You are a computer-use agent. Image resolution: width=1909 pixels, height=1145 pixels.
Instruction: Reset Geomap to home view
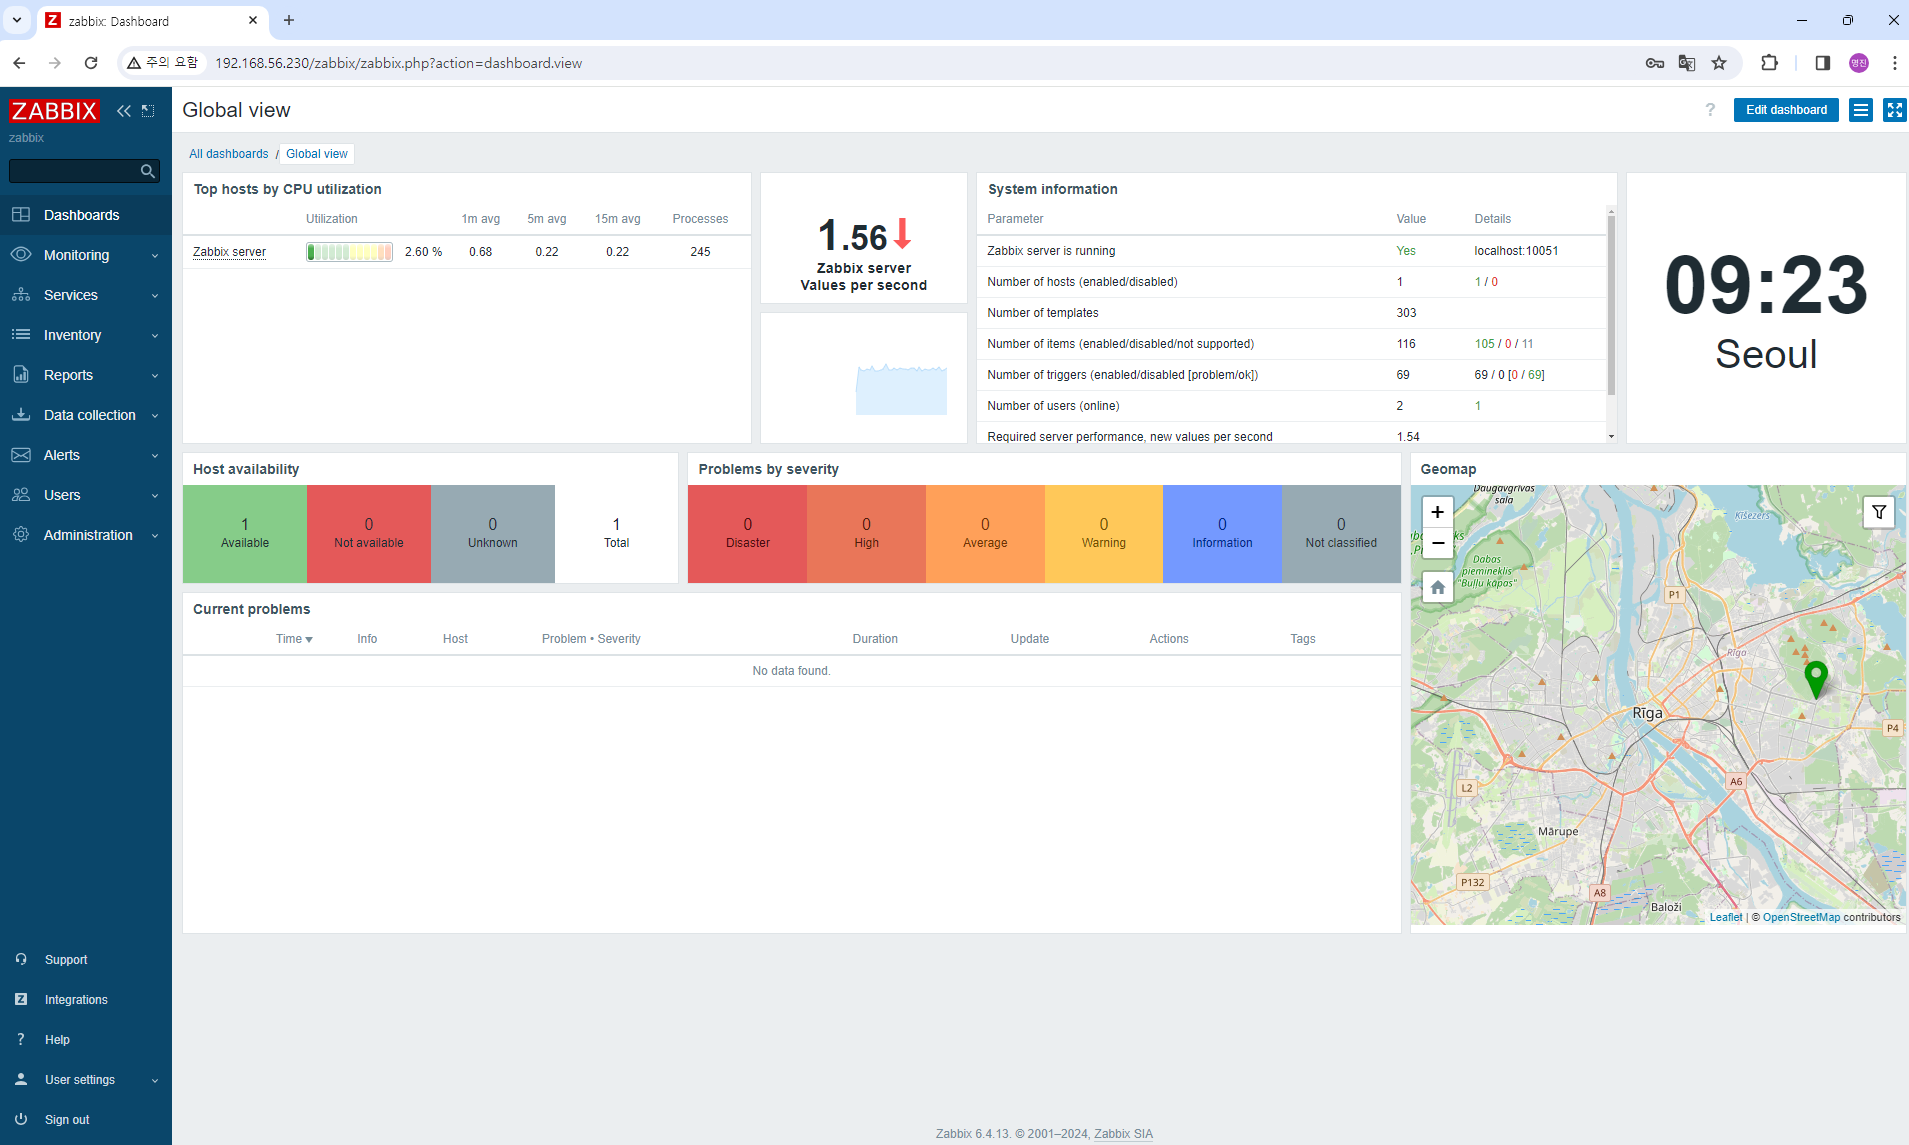[1437, 587]
